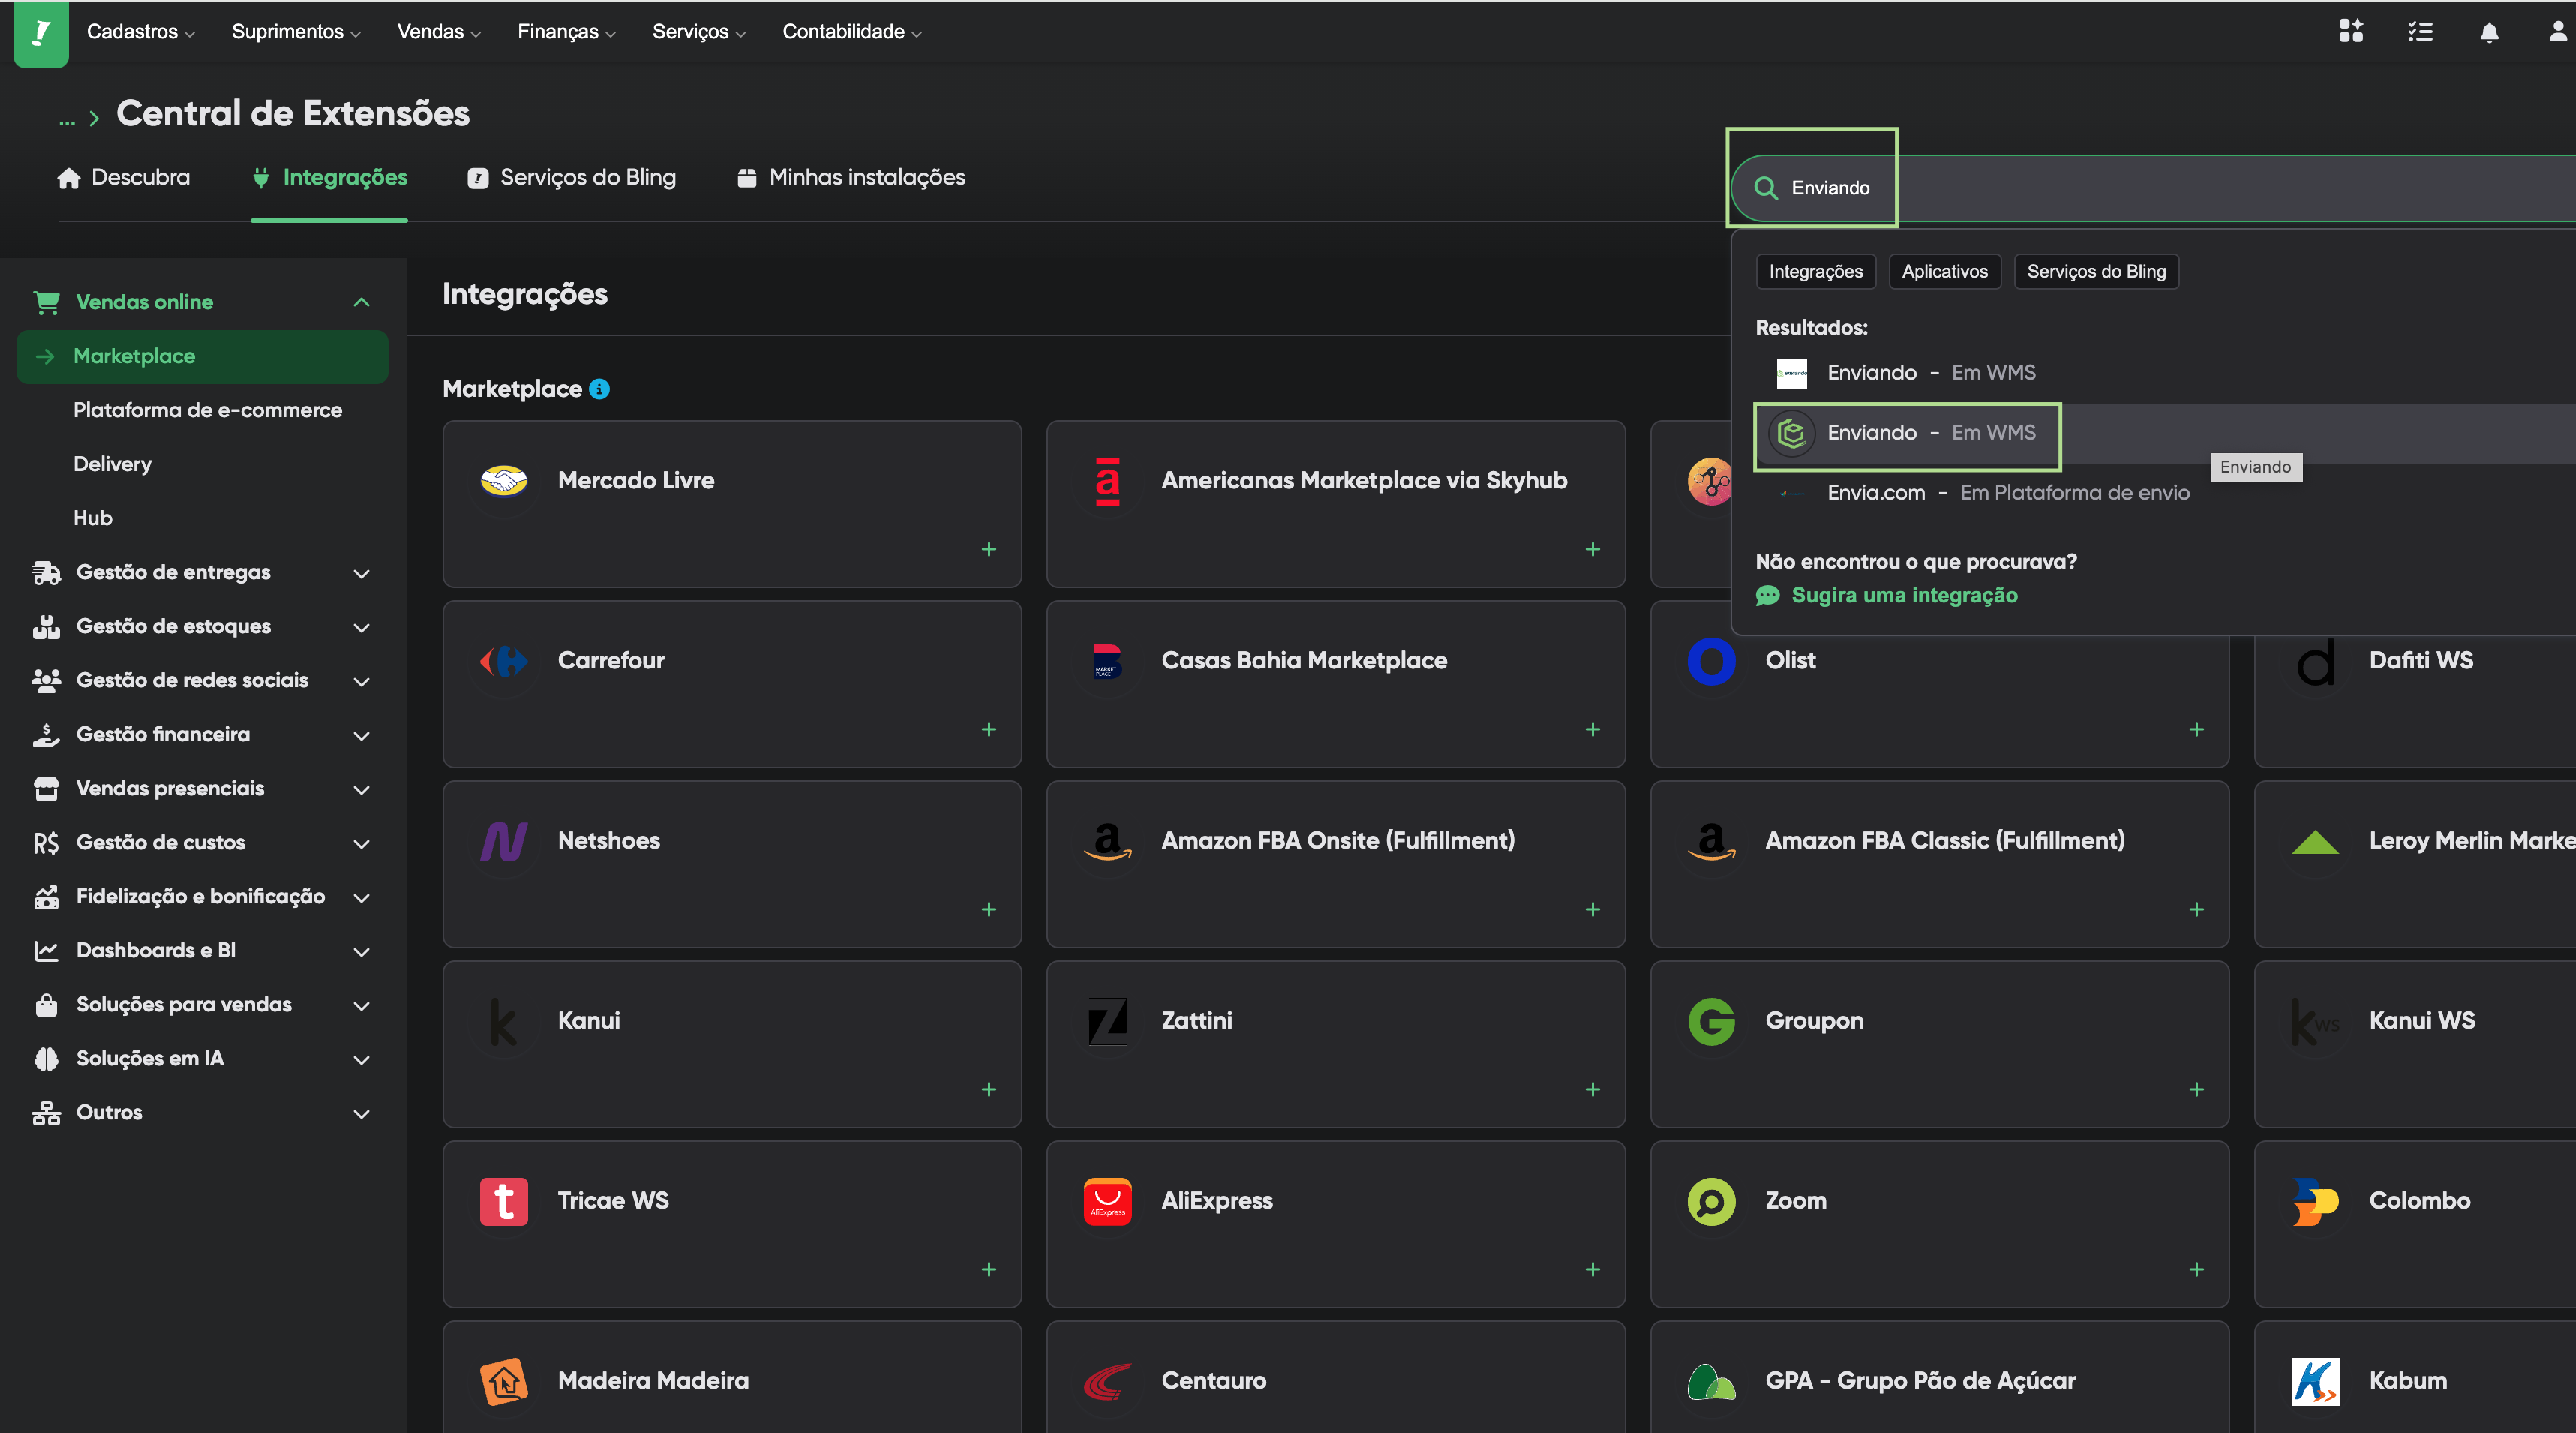
Task: Open the Contabilidade dropdown menu
Action: pos(852,32)
